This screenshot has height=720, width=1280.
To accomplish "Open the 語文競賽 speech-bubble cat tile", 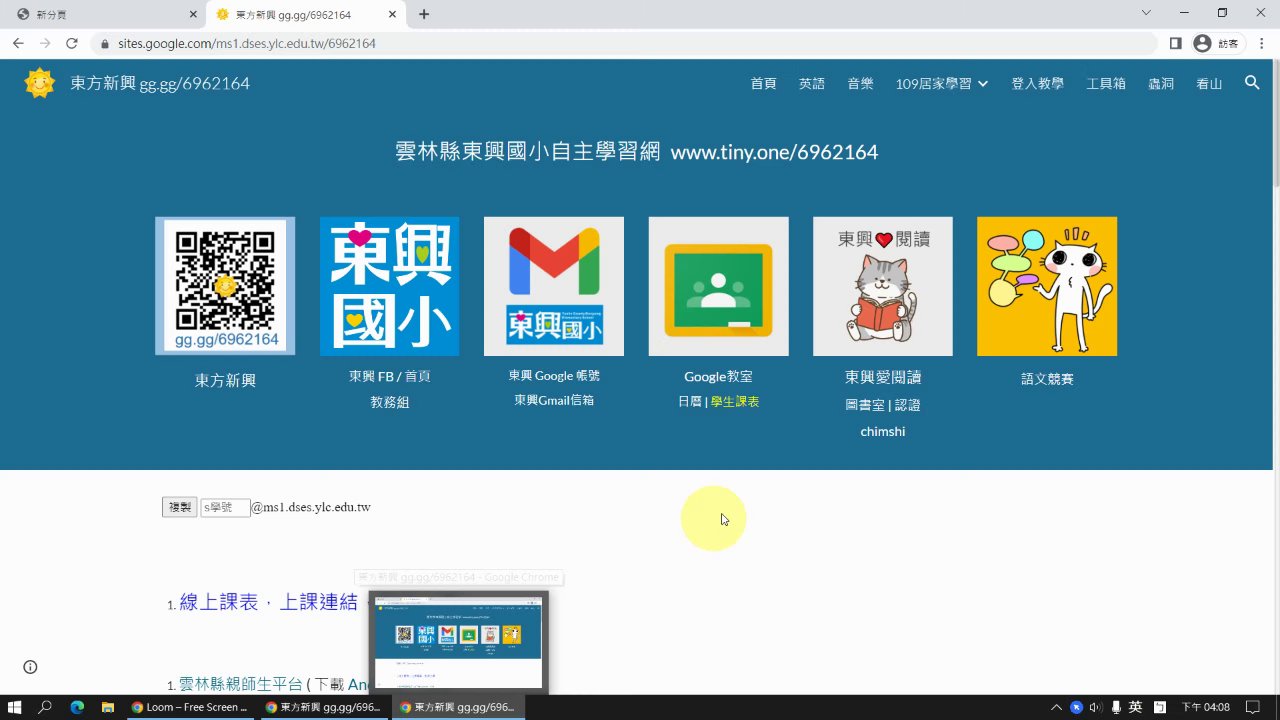I will pos(1047,286).
